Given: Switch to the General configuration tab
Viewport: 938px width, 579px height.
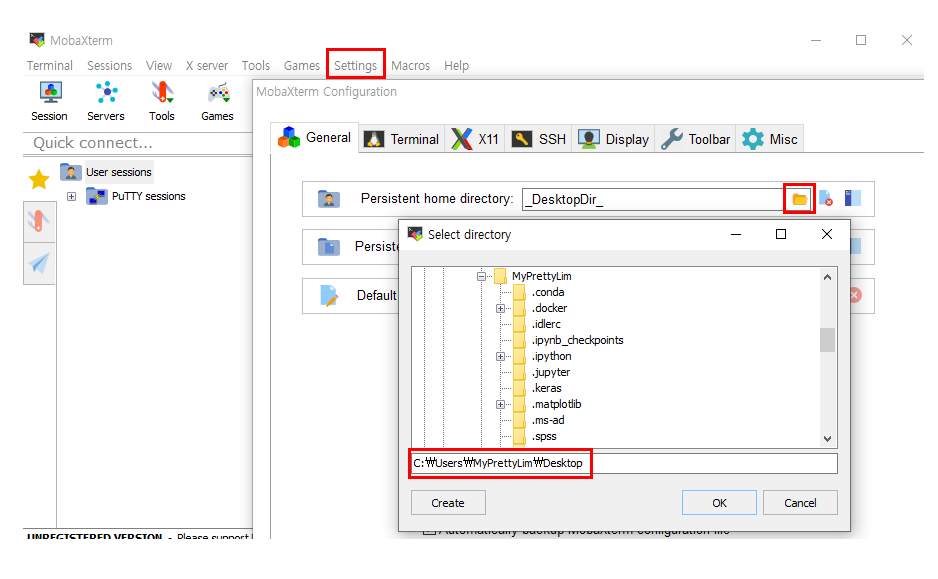Looking at the screenshot, I should 315,138.
